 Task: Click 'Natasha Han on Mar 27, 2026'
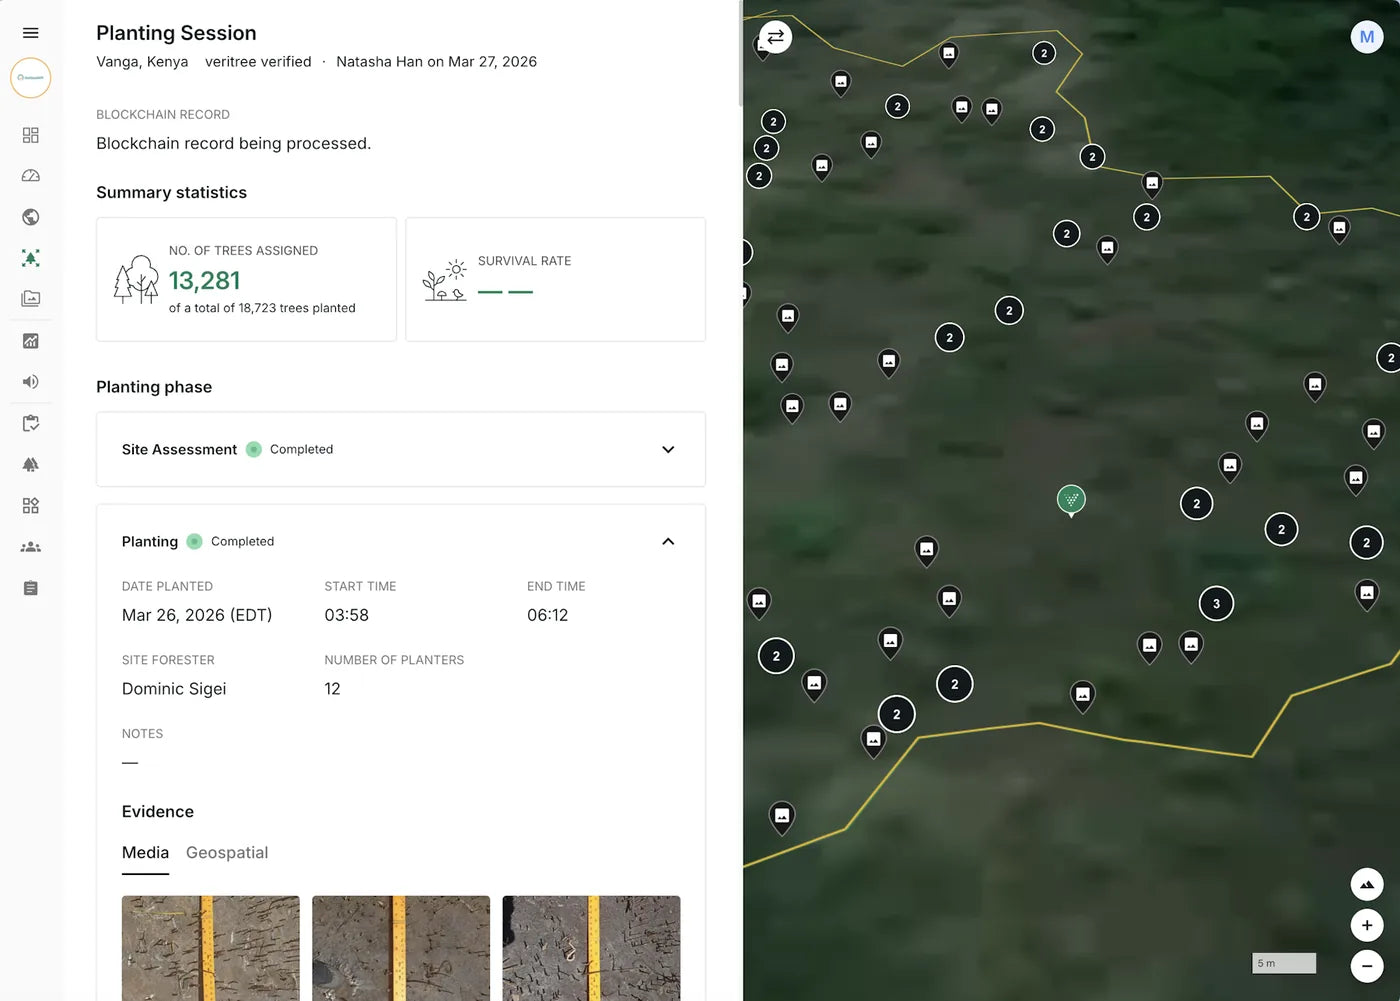click(x=436, y=62)
